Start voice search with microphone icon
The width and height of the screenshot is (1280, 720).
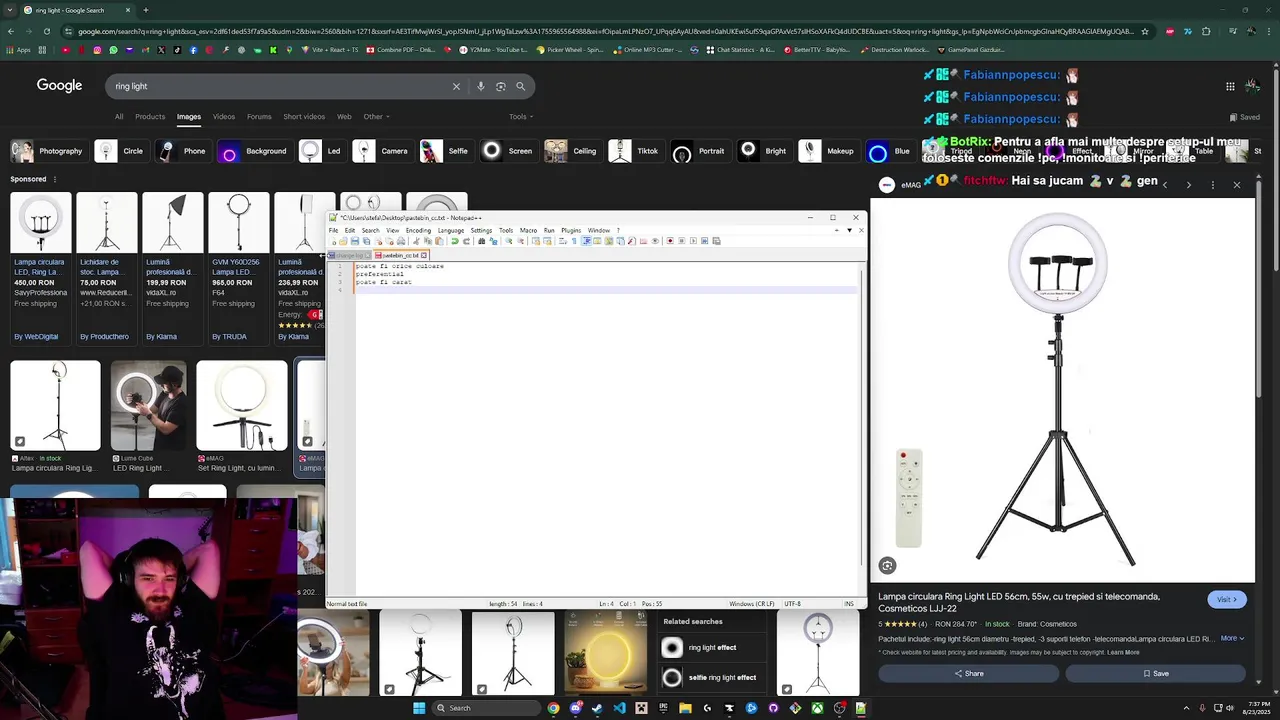tap(481, 86)
